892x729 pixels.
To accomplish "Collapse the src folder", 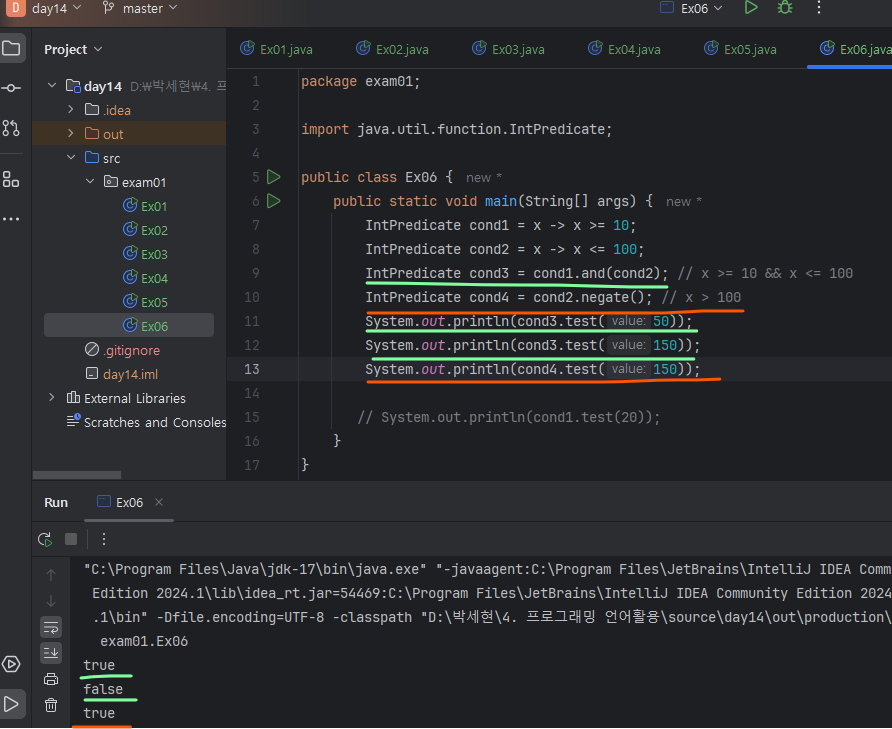I will (x=71, y=158).
